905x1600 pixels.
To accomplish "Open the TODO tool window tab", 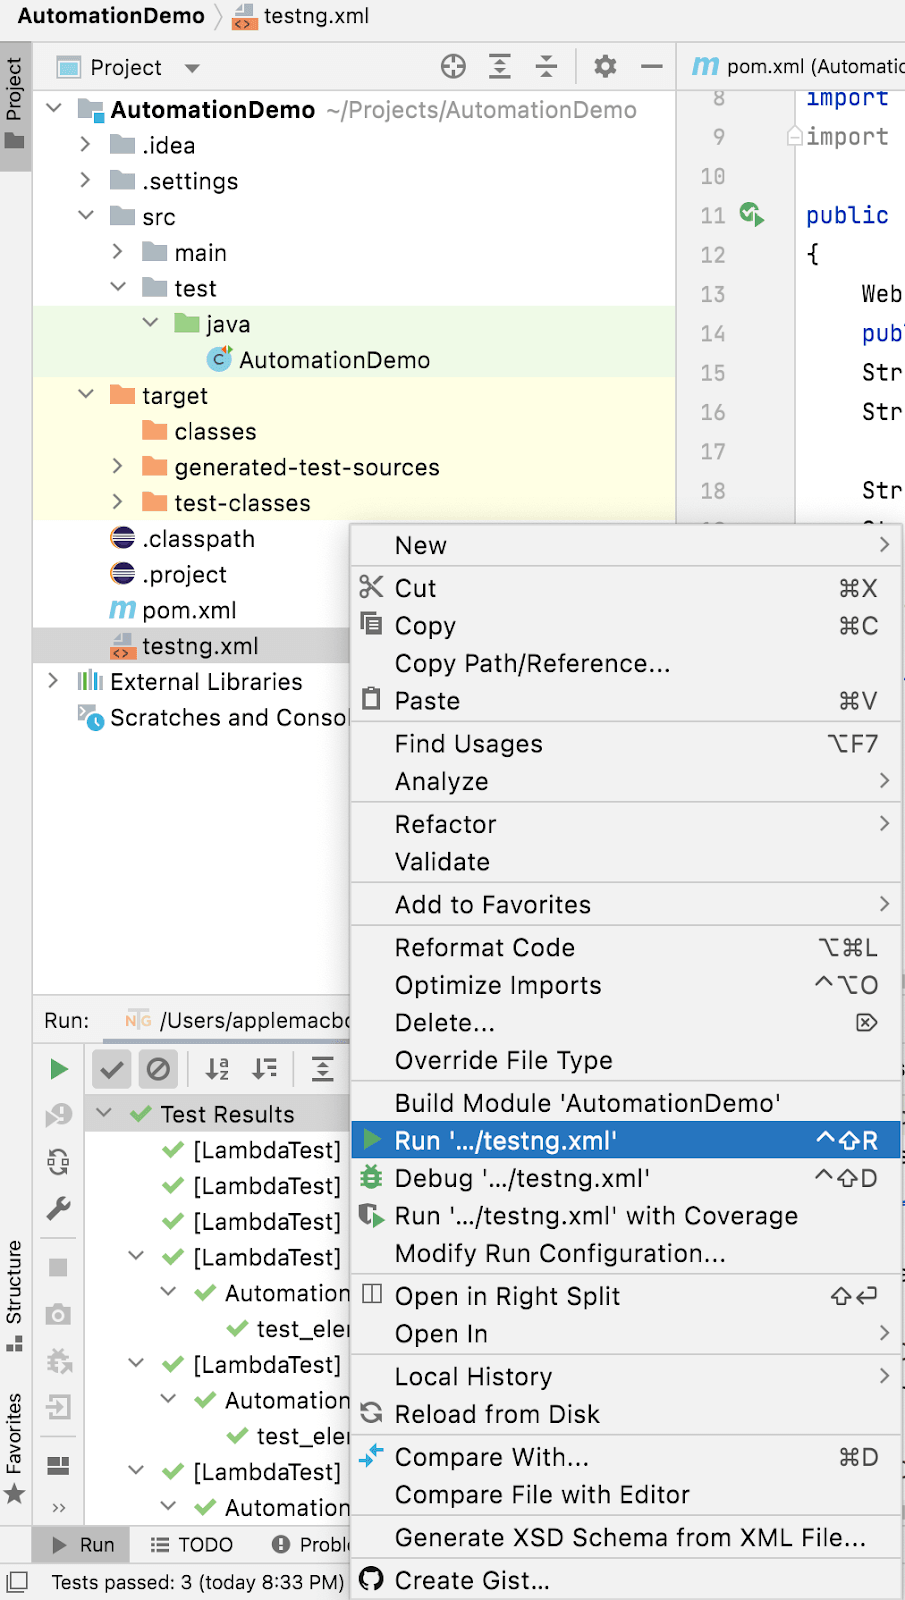I will coord(191,1544).
